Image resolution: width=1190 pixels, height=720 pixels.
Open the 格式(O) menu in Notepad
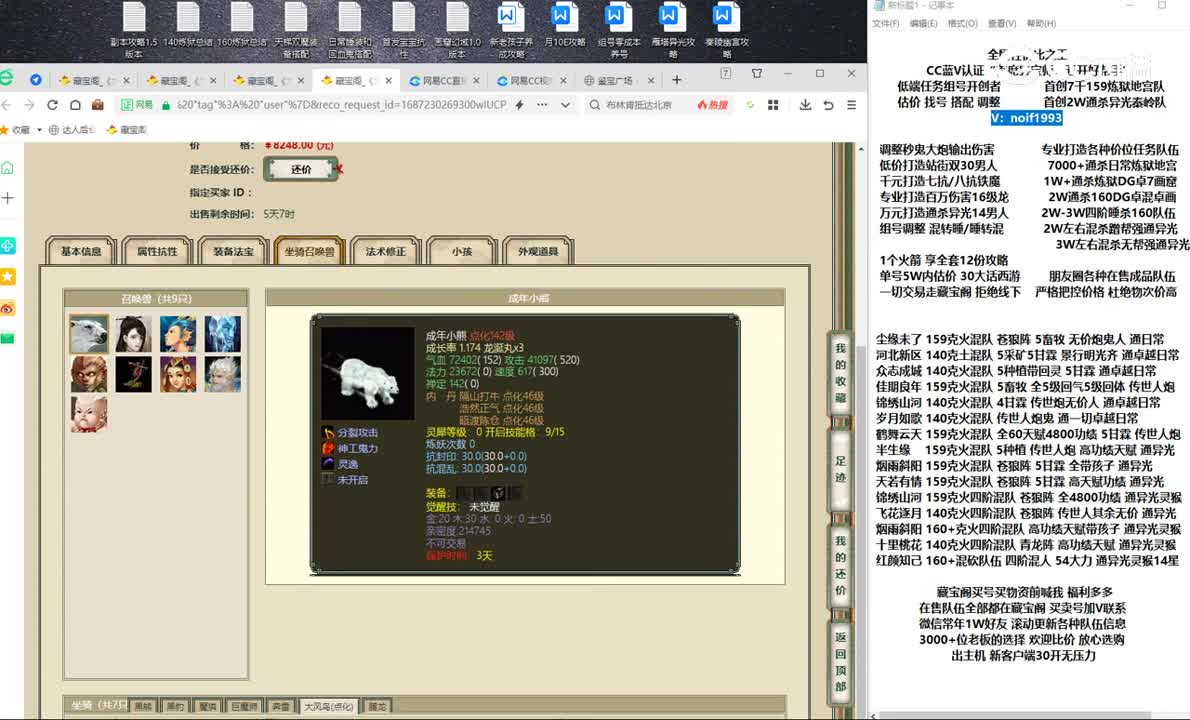tap(962, 24)
